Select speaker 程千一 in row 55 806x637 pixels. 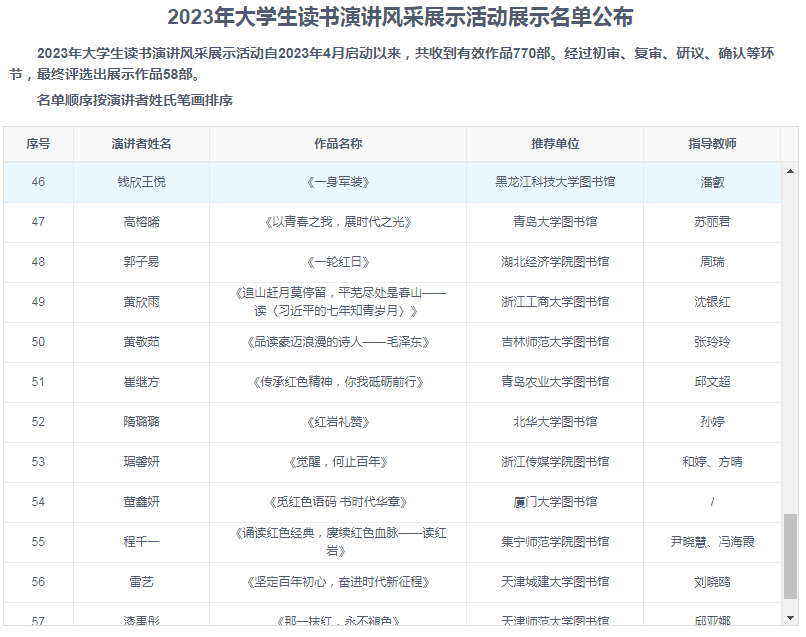pyautogui.click(x=141, y=542)
